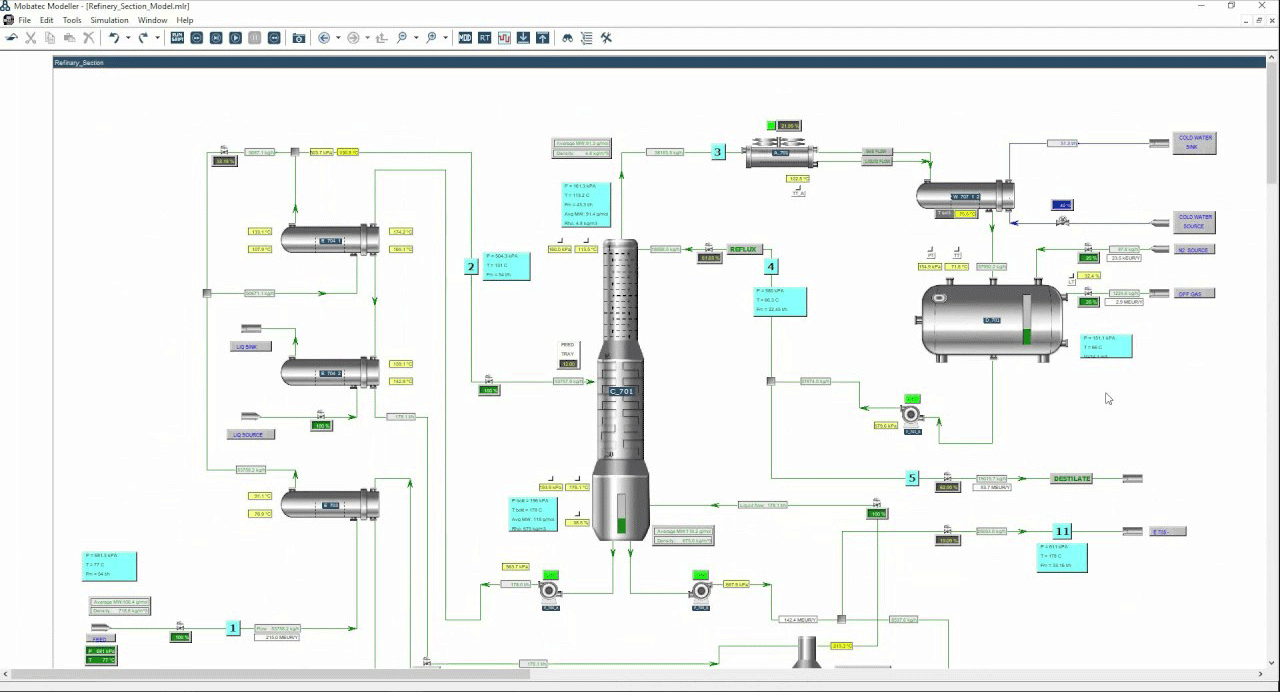The image size is (1280, 692).
Task: Click stream number 2 marker
Action: click(470, 267)
